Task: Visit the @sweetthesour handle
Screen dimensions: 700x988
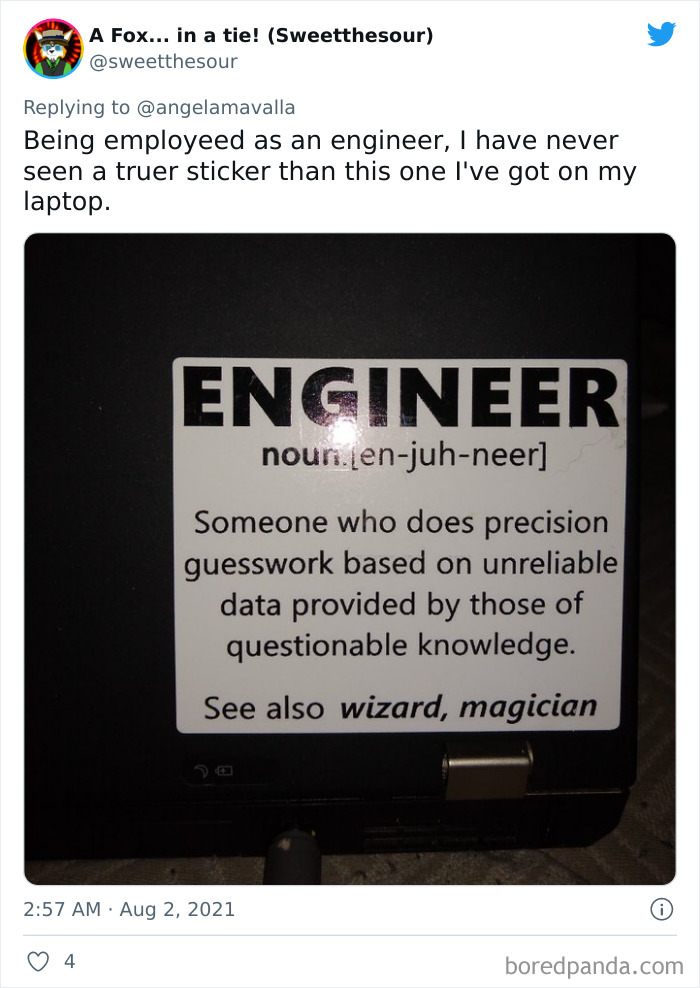Action: [163, 62]
